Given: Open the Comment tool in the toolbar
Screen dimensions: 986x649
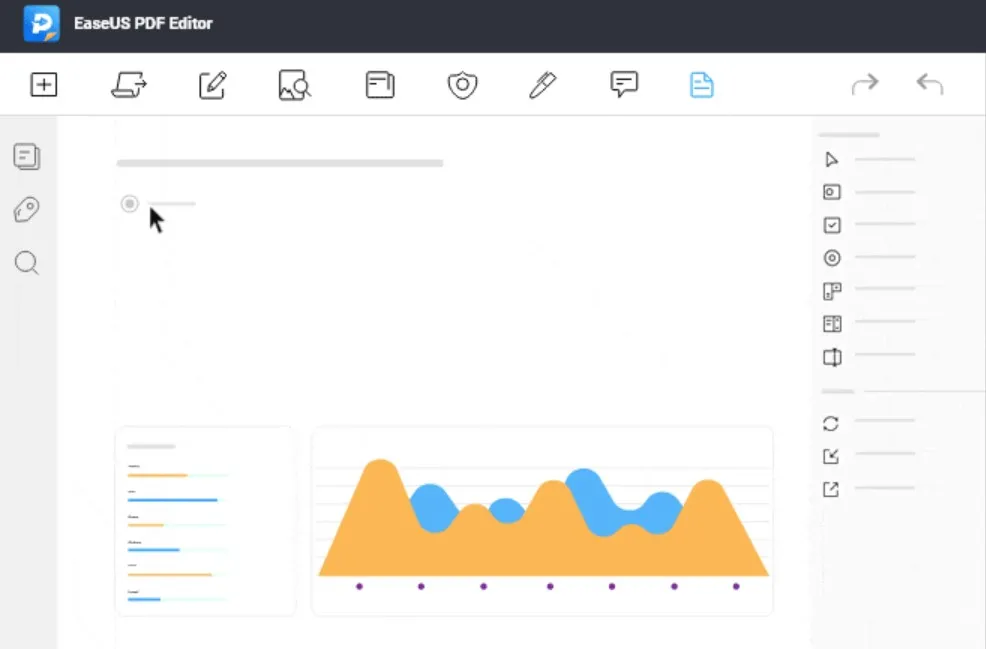Looking at the screenshot, I should tap(622, 85).
